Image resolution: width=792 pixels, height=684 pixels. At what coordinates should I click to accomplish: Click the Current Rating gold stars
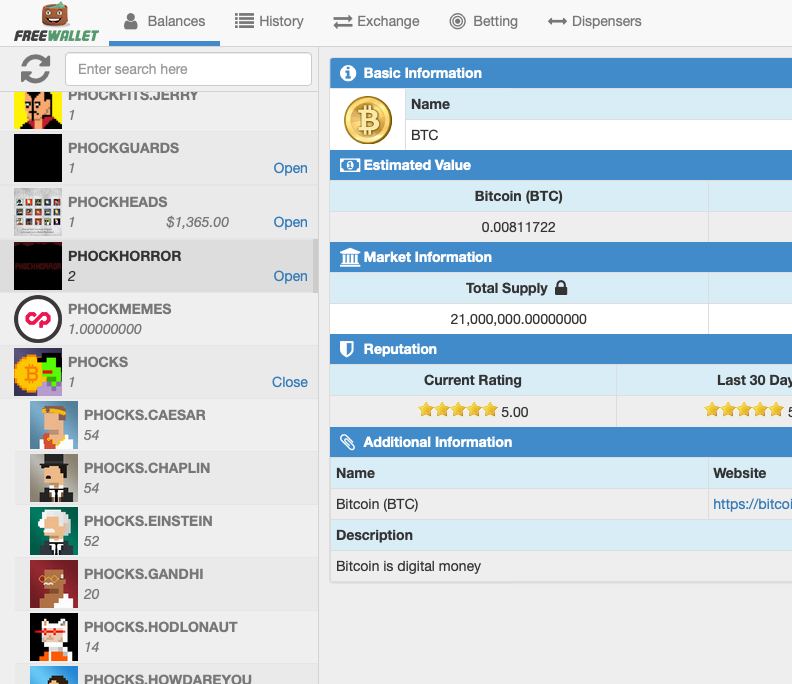458,410
